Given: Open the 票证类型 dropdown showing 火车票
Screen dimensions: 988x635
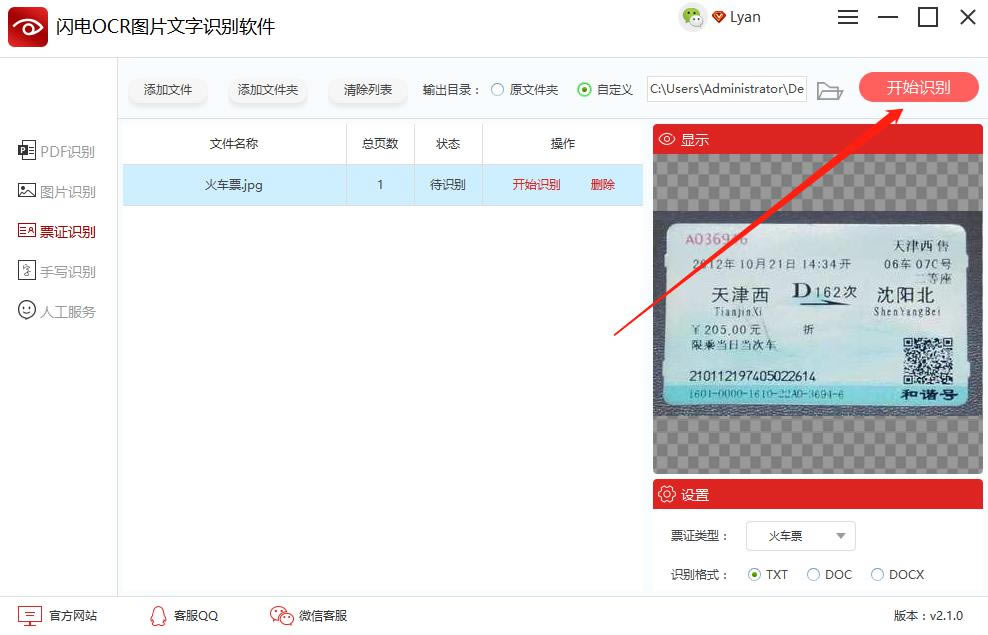Looking at the screenshot, I should (x=801, y=536).
